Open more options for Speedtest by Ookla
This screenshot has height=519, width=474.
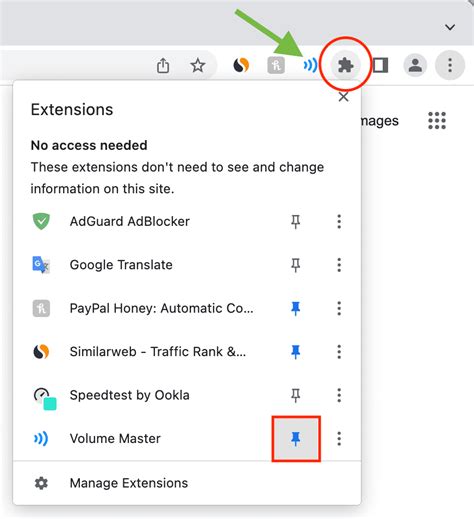339,395
